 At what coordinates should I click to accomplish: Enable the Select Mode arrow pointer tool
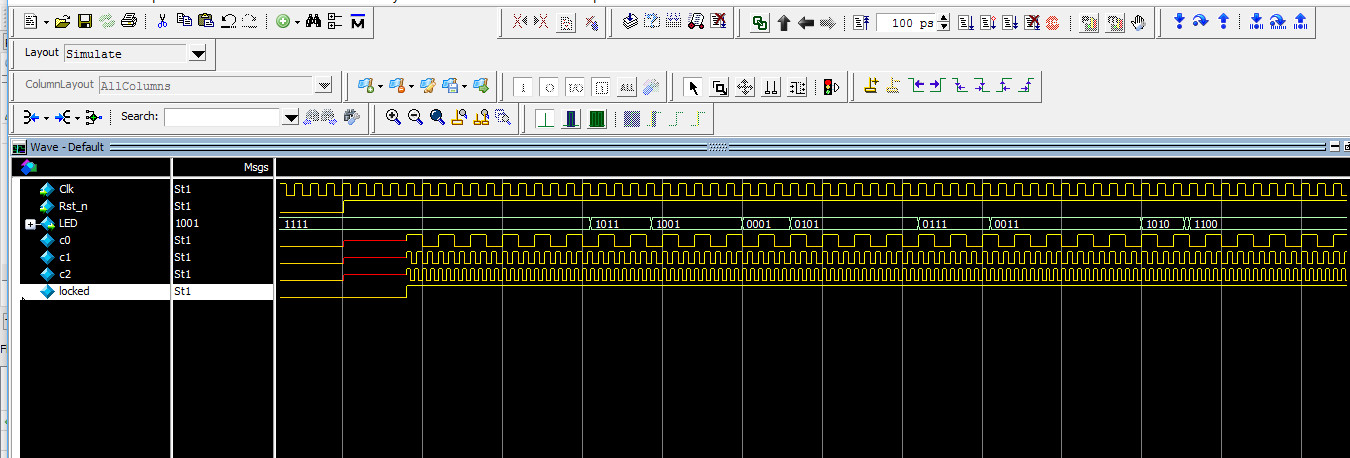point(693,87)
